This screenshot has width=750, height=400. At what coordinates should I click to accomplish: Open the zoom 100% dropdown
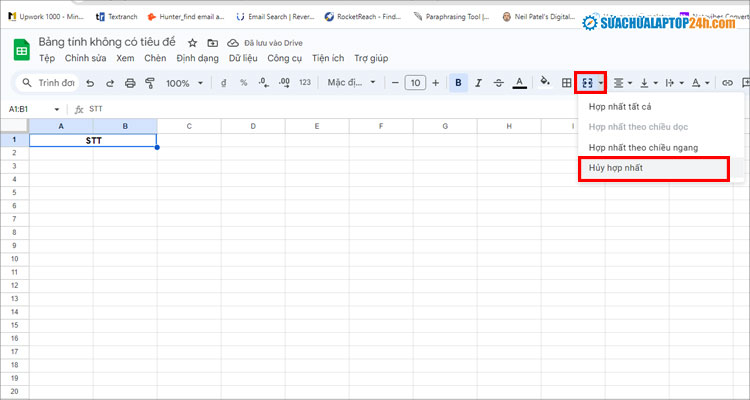(184, 83)
